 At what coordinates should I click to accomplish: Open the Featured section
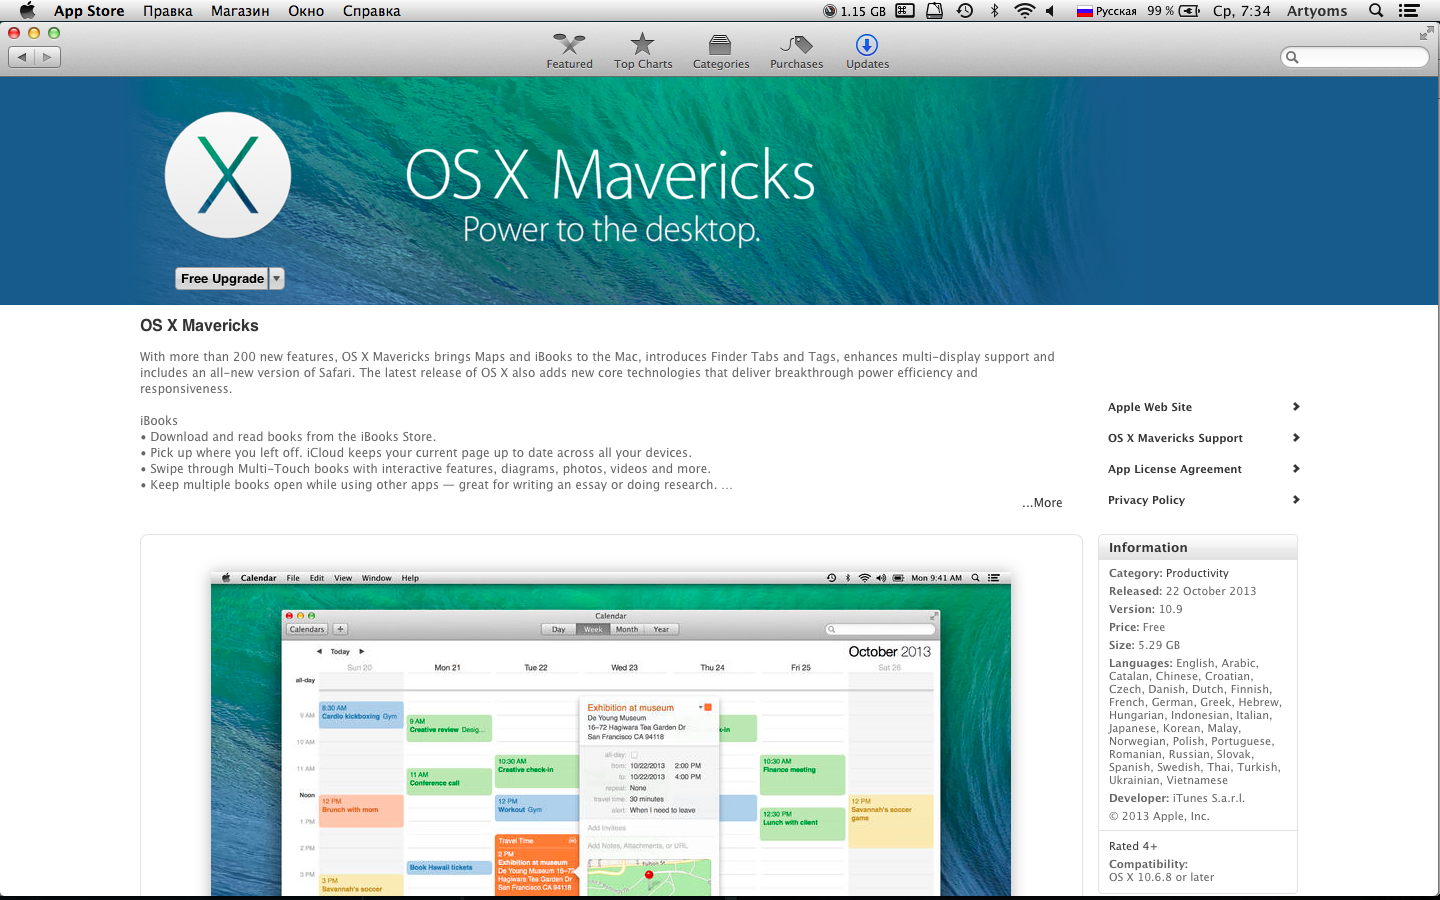(x=569, y=51)
